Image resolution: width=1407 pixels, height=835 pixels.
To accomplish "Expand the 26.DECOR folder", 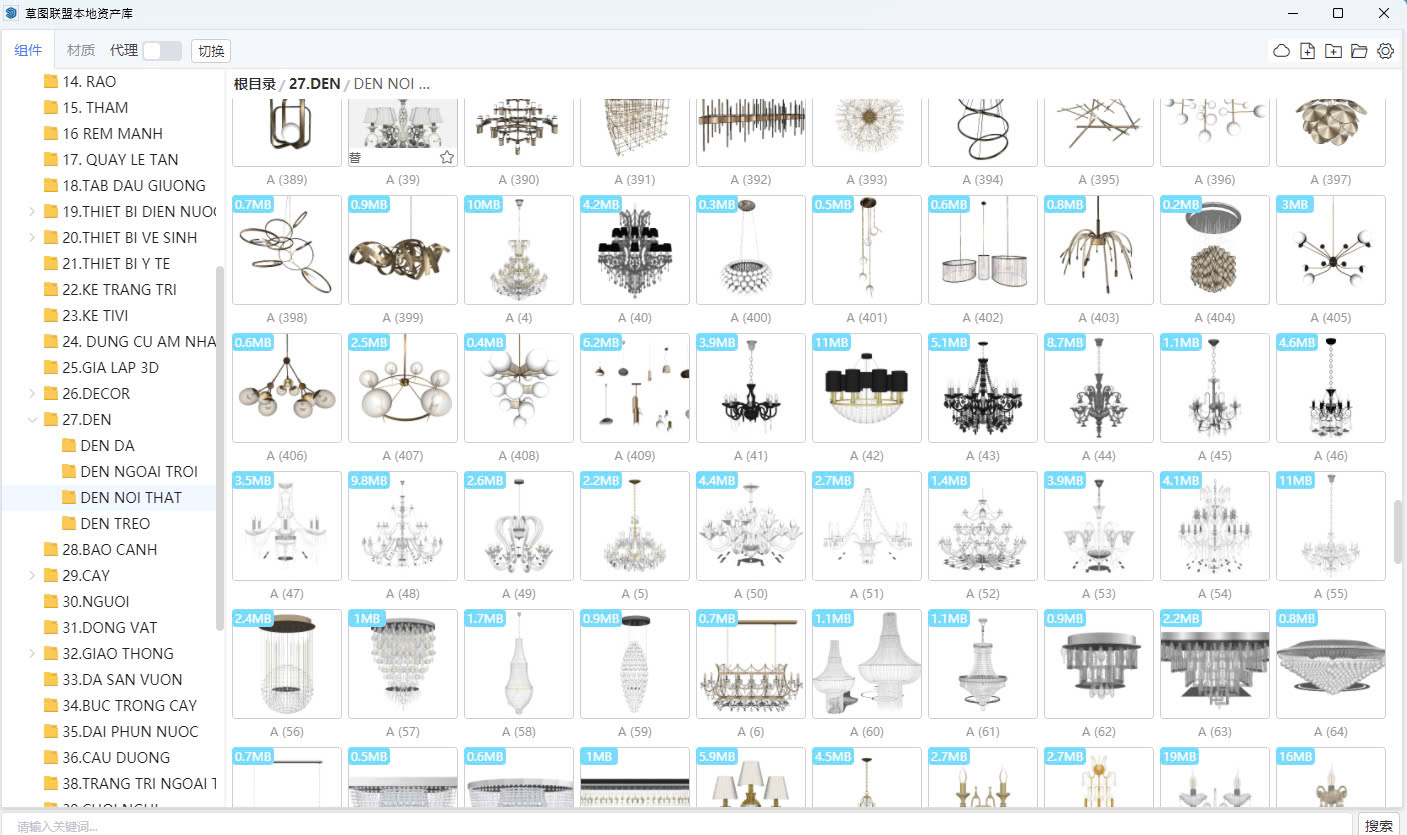I will (x=32, y=394).
